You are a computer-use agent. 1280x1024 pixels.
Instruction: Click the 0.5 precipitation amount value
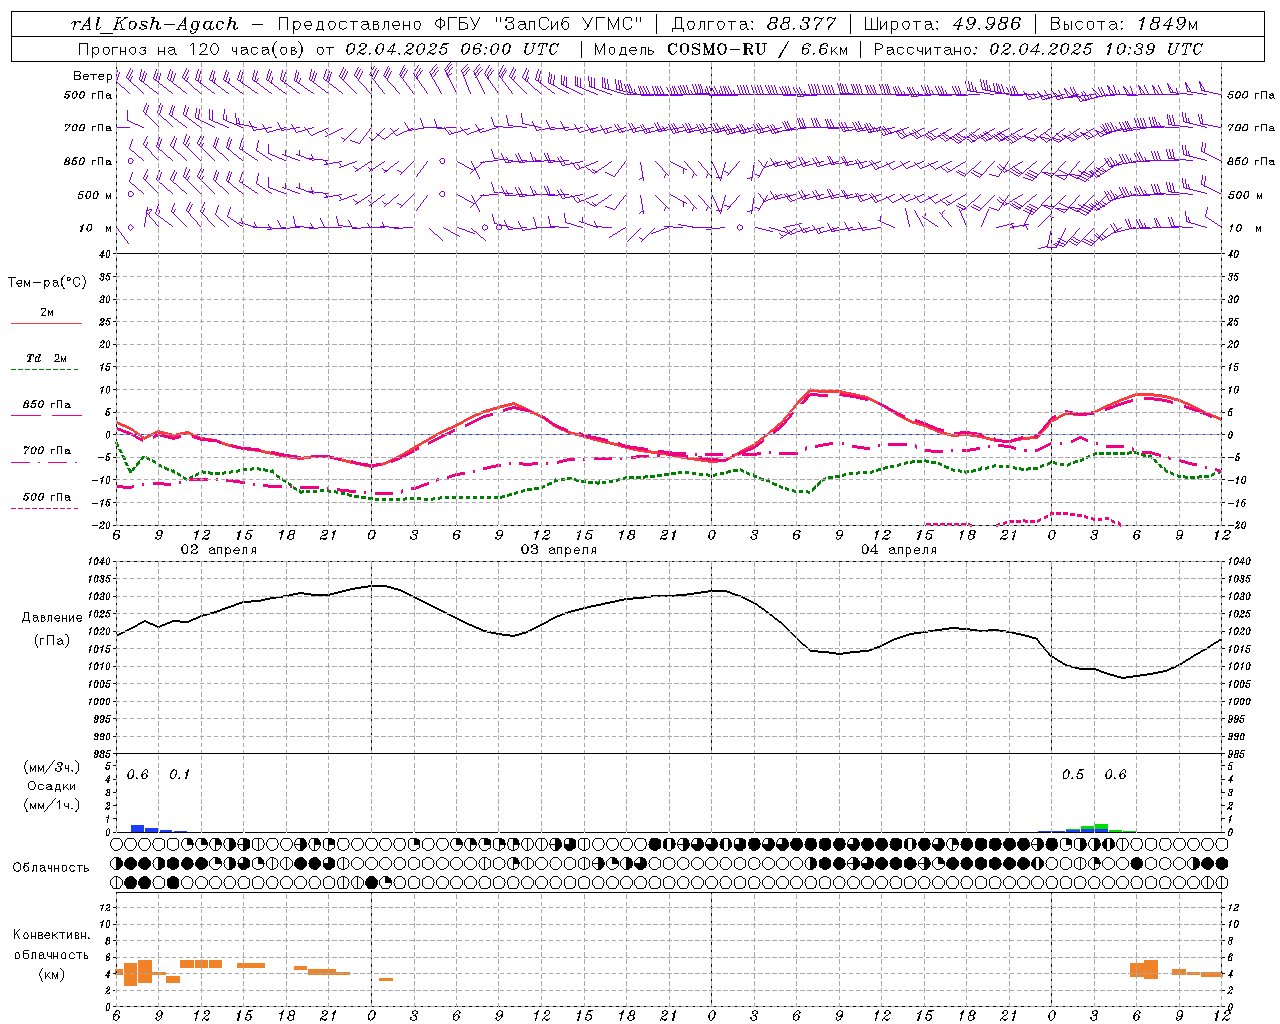click(1073, 775)
